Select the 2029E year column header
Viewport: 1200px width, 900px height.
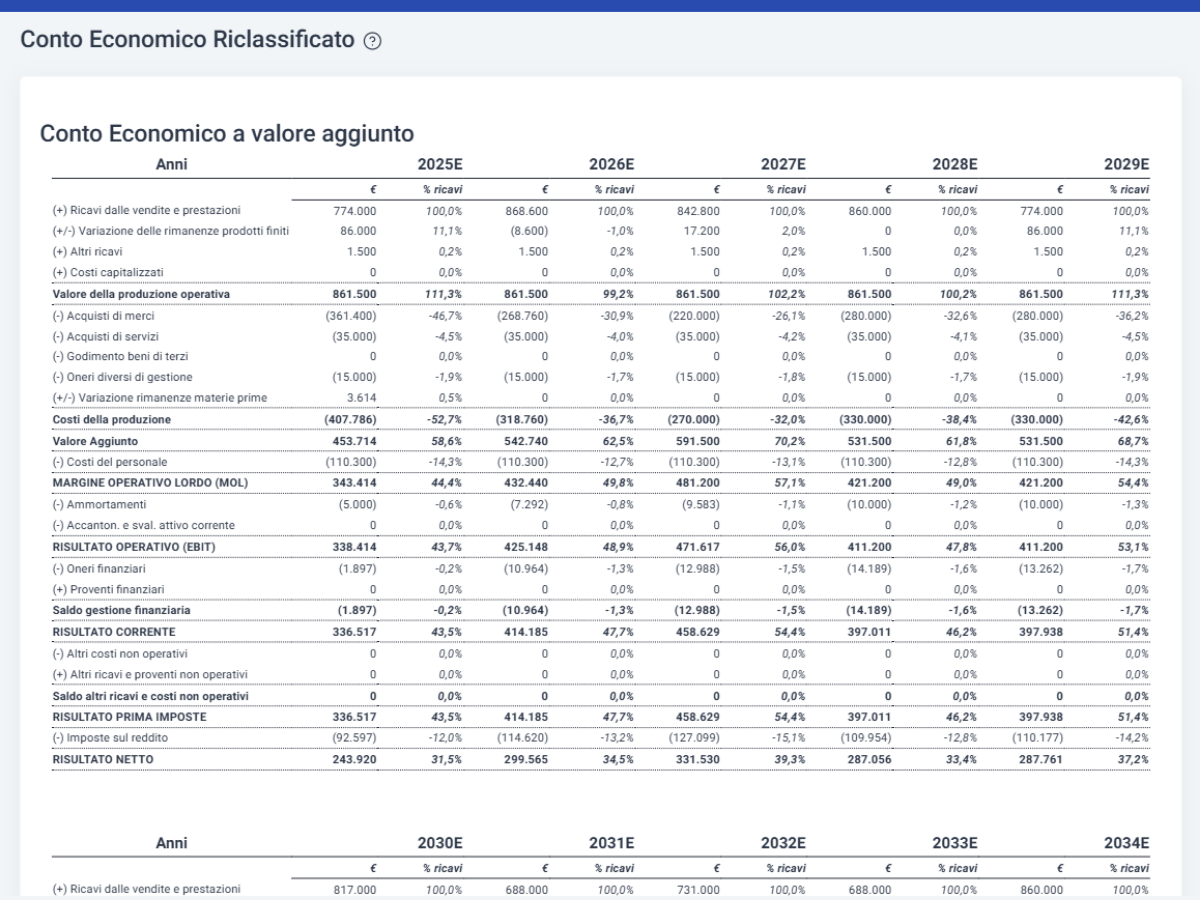pos(1126,164)
